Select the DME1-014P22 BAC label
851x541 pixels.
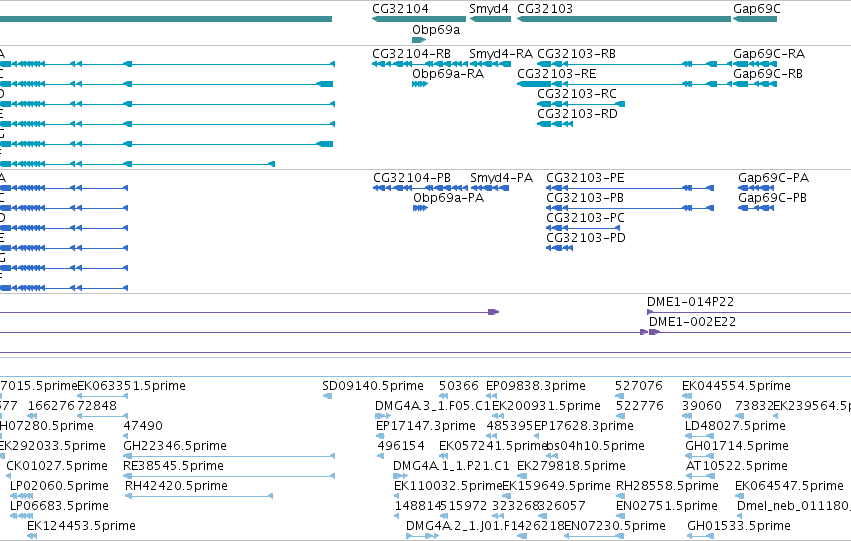click(690, 302)
